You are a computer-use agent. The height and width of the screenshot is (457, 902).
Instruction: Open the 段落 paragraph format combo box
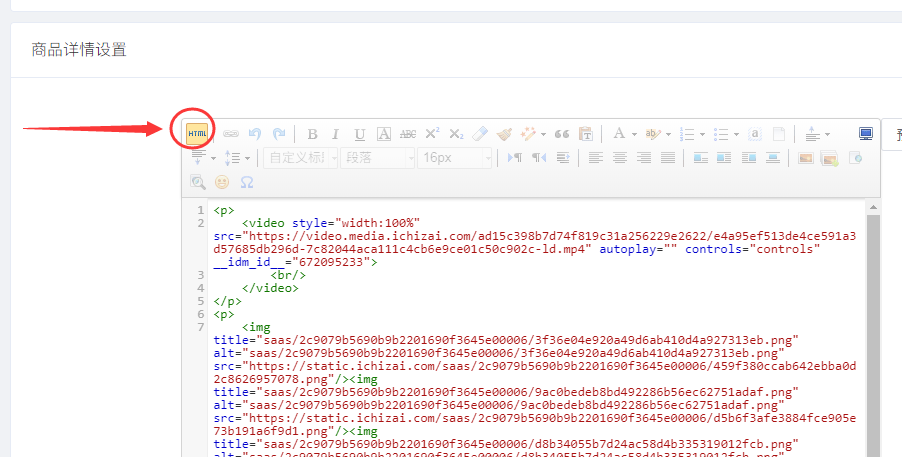pyautogui.click(x=378, y=158)
